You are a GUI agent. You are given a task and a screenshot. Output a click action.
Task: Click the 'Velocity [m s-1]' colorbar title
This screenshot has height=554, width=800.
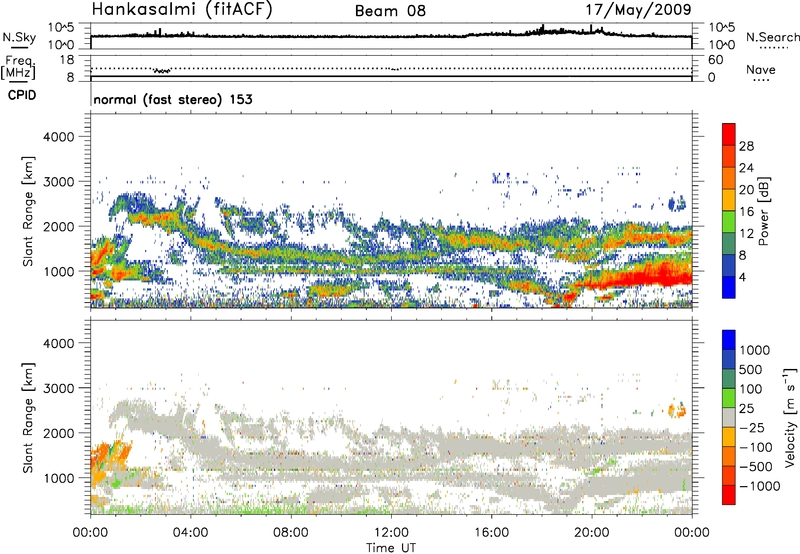pyautogui.click(x=790, y=417)
